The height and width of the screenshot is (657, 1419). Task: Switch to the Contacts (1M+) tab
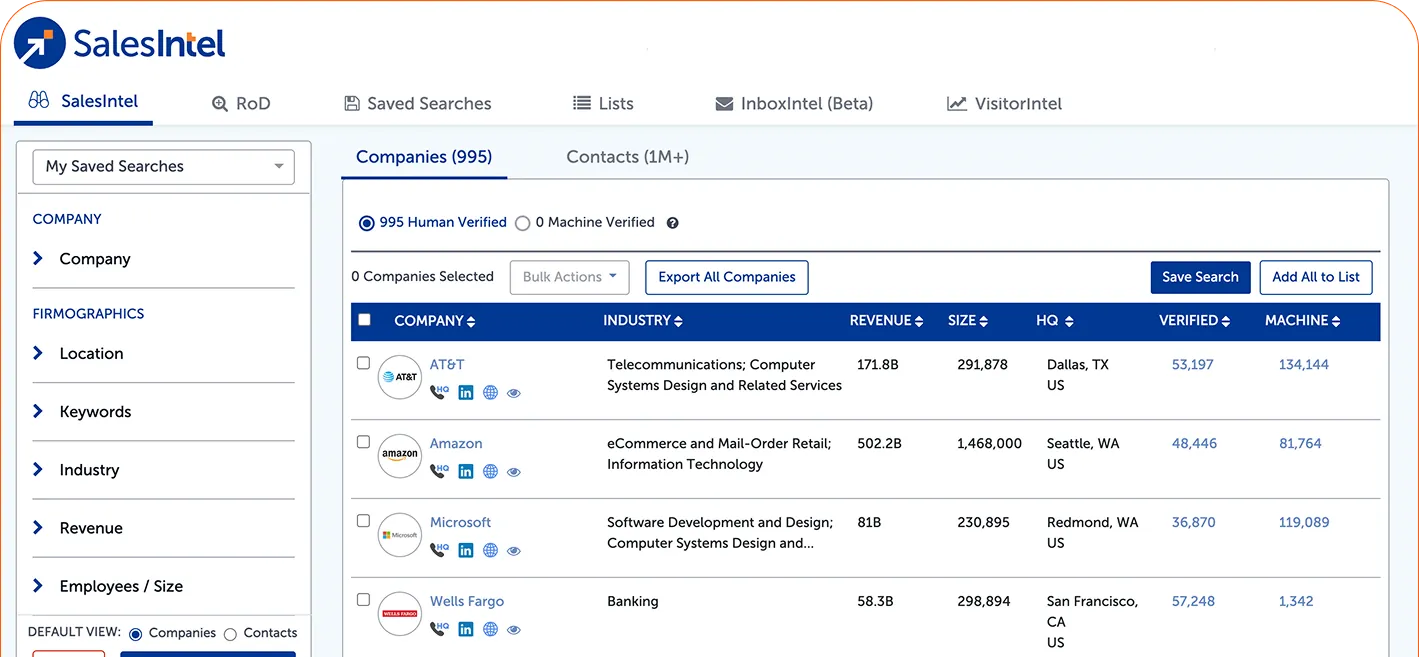pos(626,157)
